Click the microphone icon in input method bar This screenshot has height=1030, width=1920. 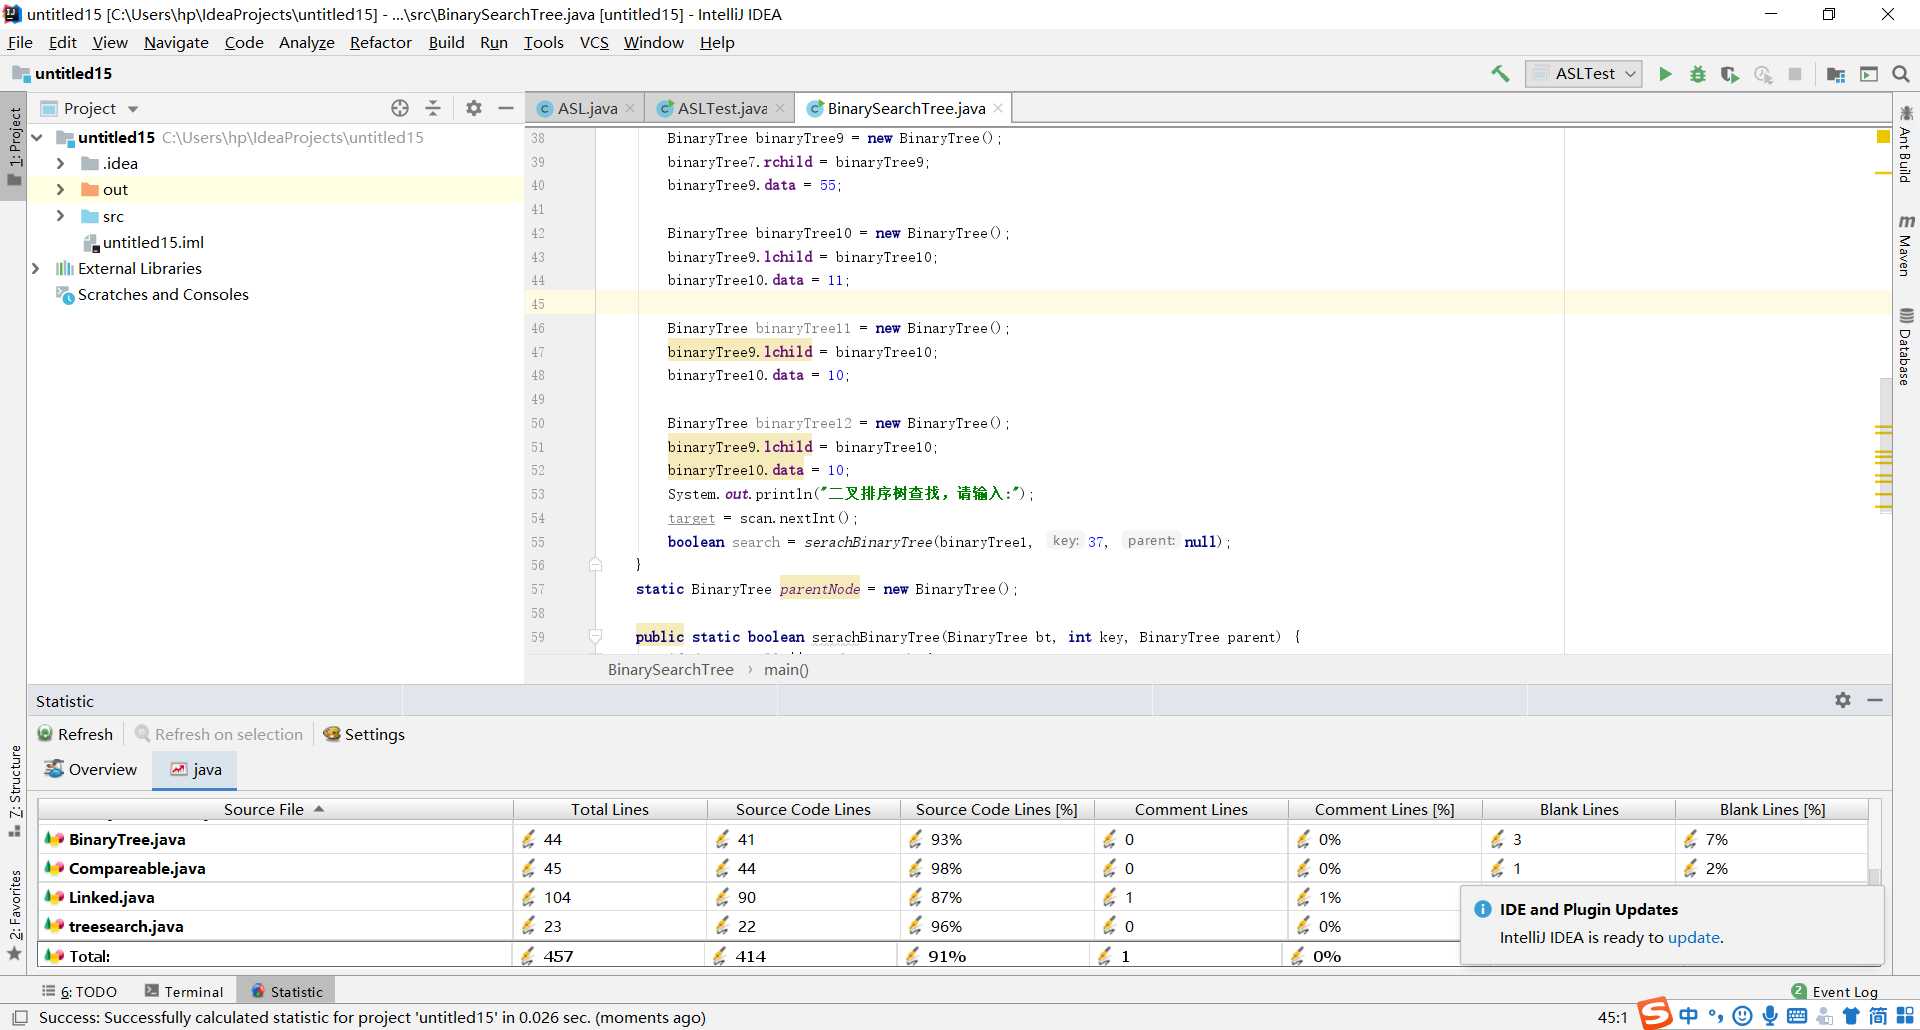(x=1770, y=1016)
